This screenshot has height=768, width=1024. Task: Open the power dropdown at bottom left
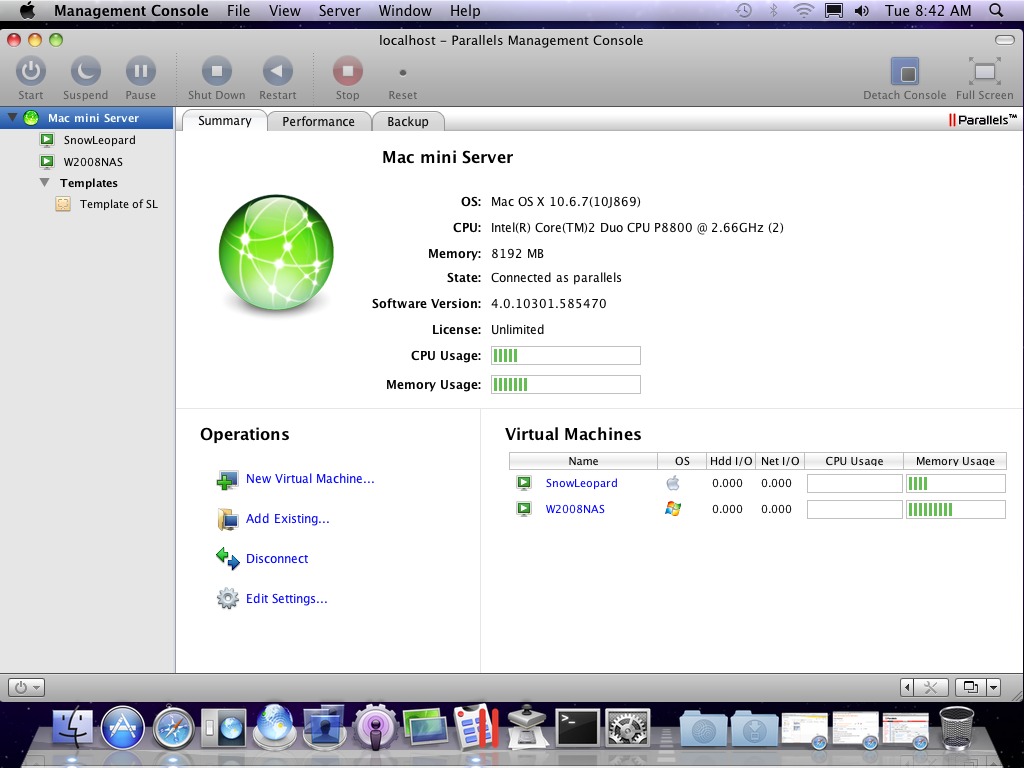pyautogui.click(x=26, y=687)
